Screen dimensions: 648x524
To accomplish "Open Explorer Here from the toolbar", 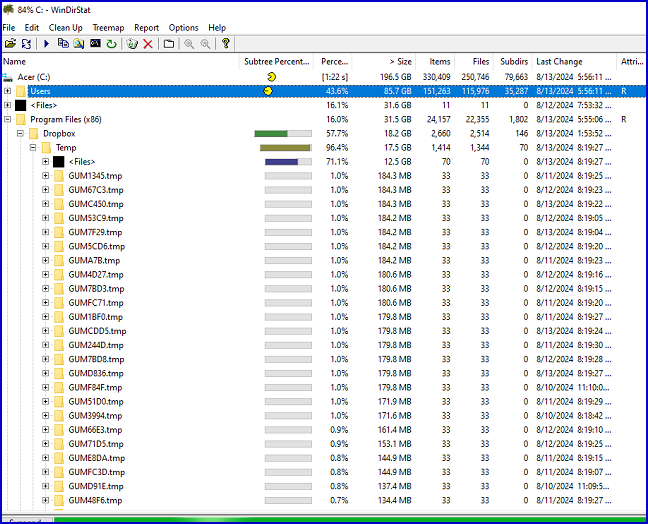I will click(x=78, y=44).
